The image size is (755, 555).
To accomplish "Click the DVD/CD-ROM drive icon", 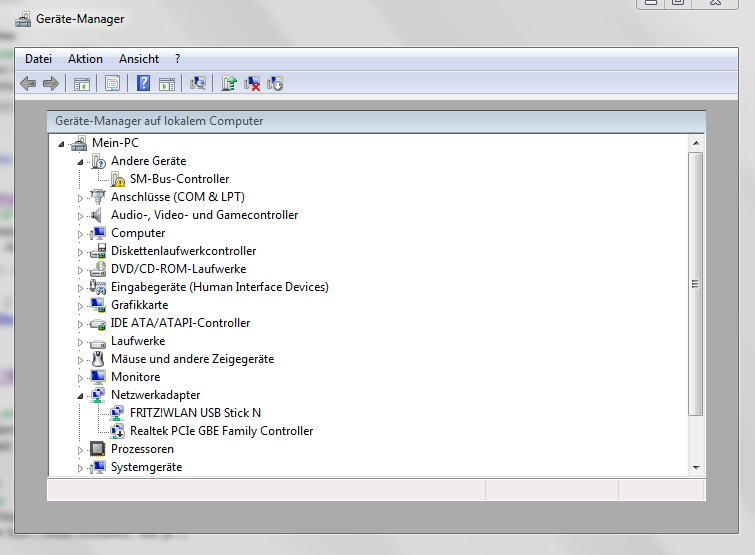I will [98, 269].
